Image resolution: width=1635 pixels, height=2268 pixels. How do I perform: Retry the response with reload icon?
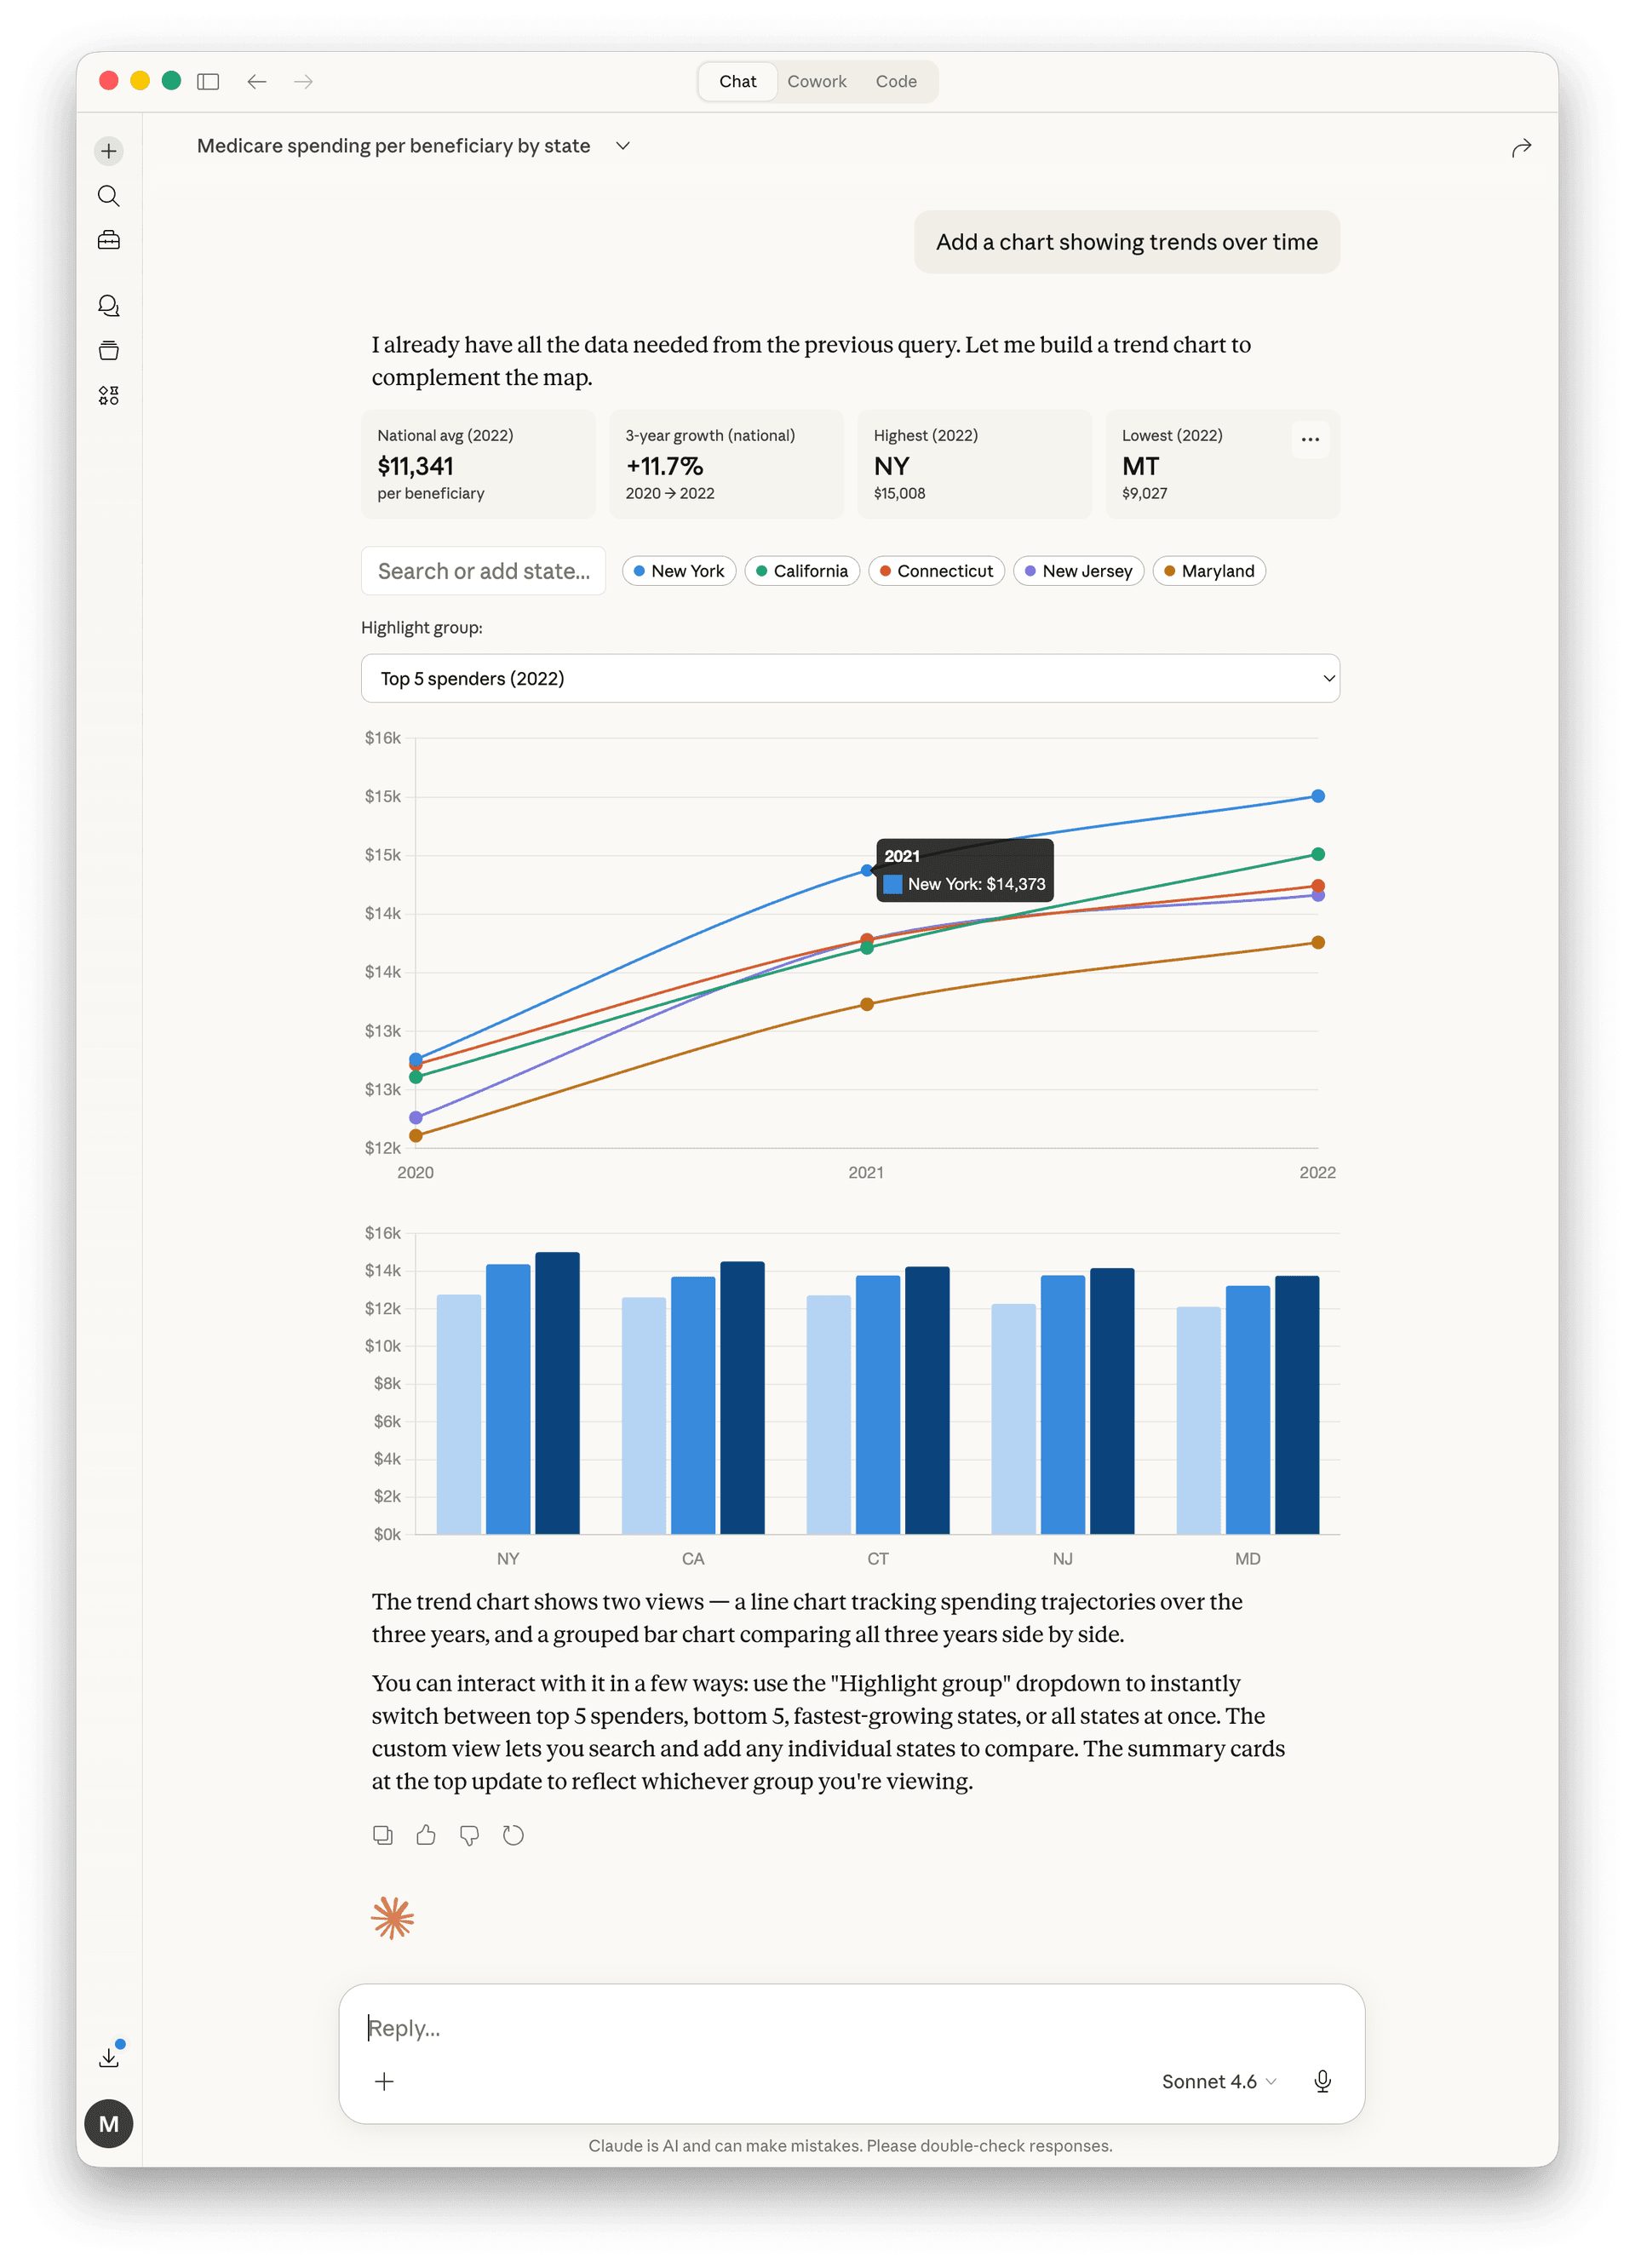tap(513, 1835)
